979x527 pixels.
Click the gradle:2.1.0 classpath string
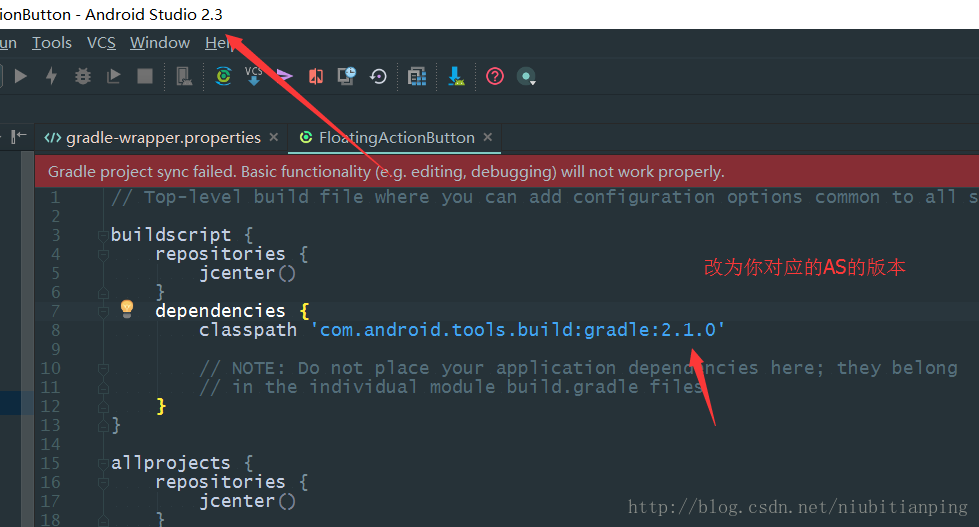point(518,330)
